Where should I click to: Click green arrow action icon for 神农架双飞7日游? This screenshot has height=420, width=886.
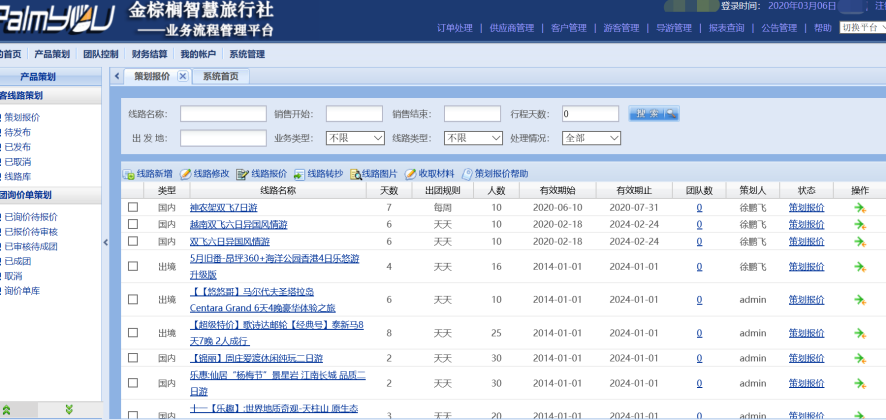tap(860, 208)
